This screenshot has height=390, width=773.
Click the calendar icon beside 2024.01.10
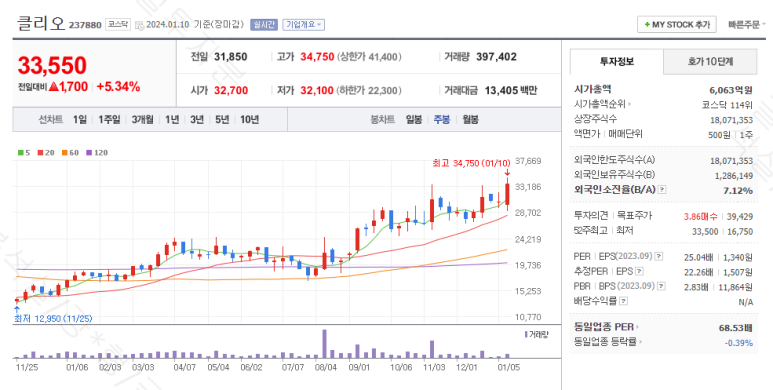coord(139,25)
